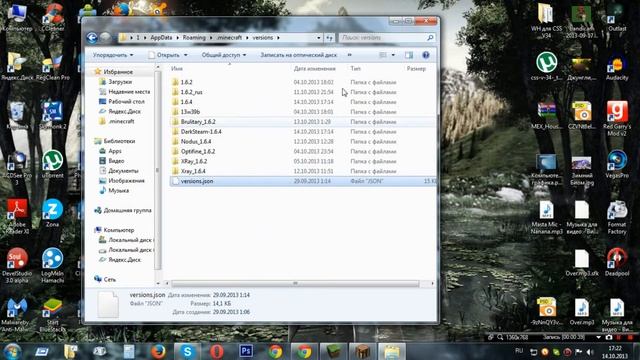Open Zona desktop shortcut

(52, 213)
